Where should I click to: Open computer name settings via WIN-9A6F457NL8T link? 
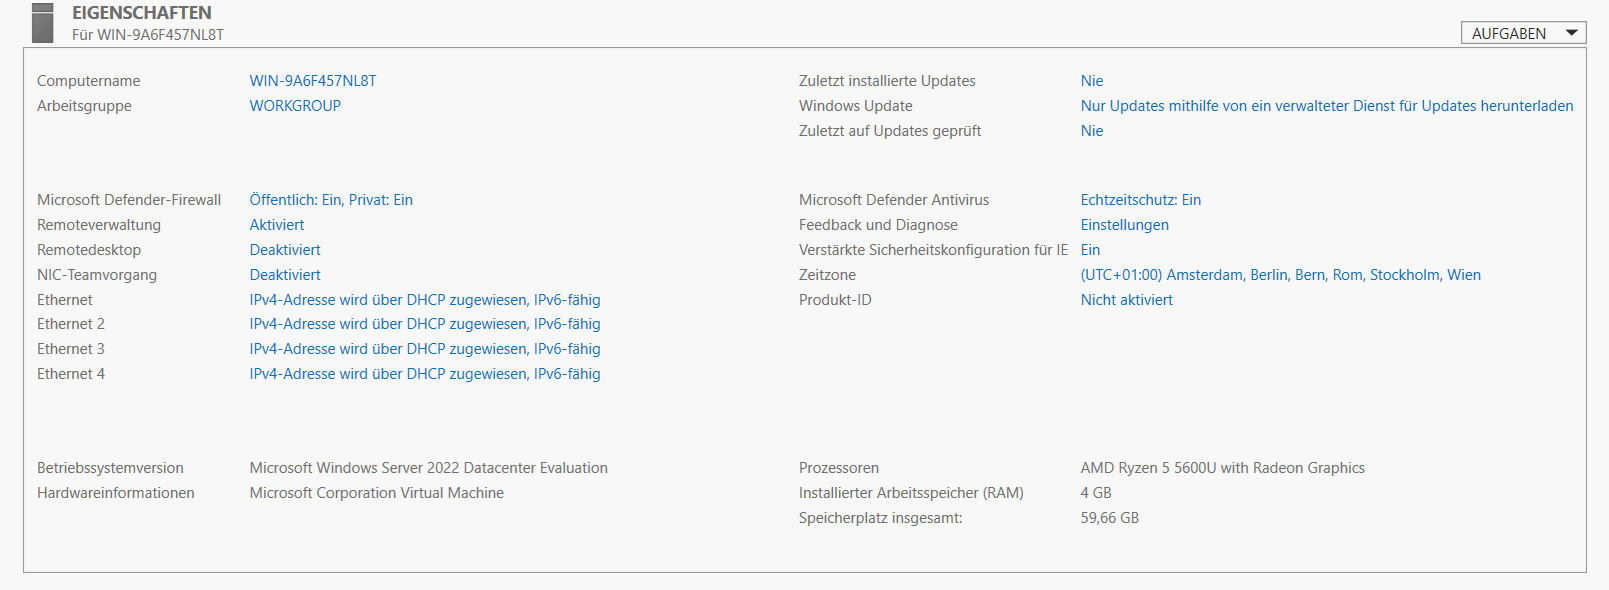coord(312,80)
